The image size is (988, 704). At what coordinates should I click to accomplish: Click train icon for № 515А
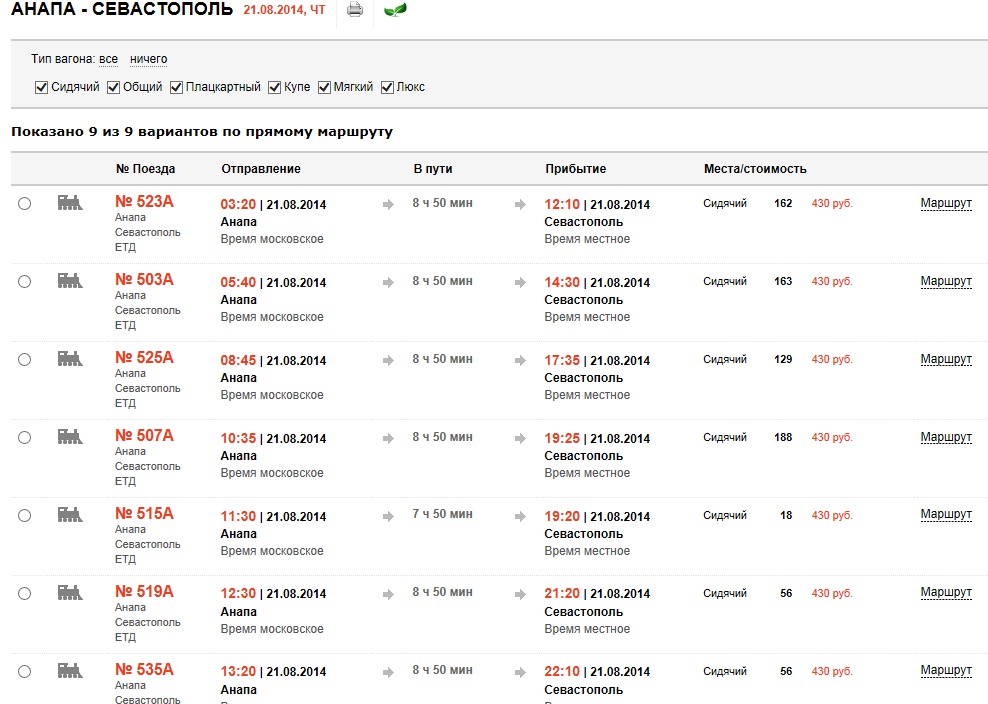coord(70,515)
